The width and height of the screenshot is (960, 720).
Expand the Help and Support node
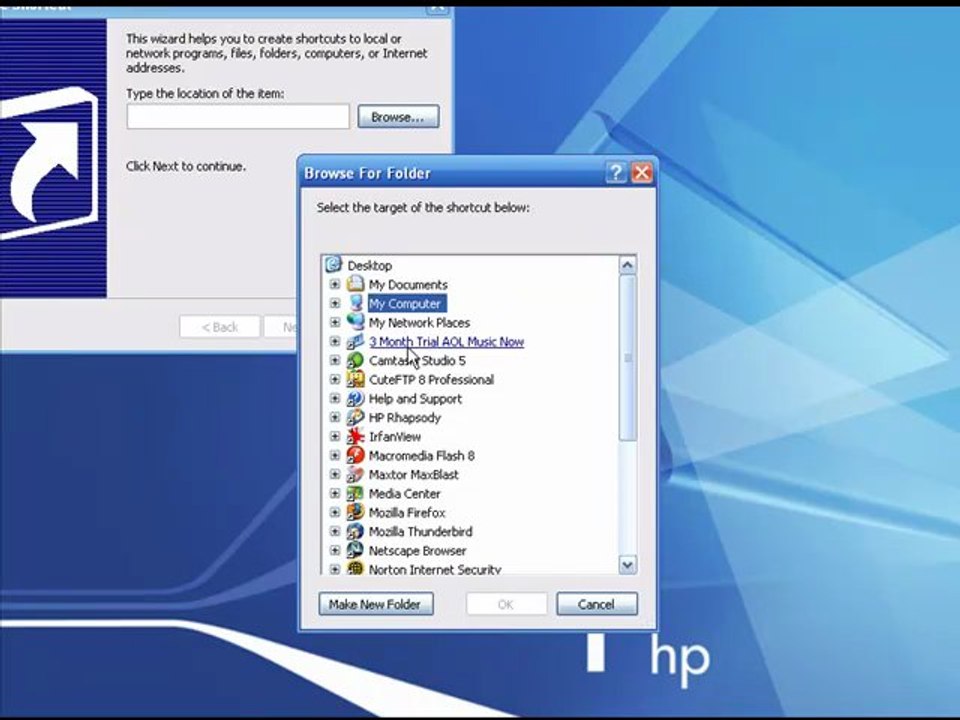click(334, 398)
